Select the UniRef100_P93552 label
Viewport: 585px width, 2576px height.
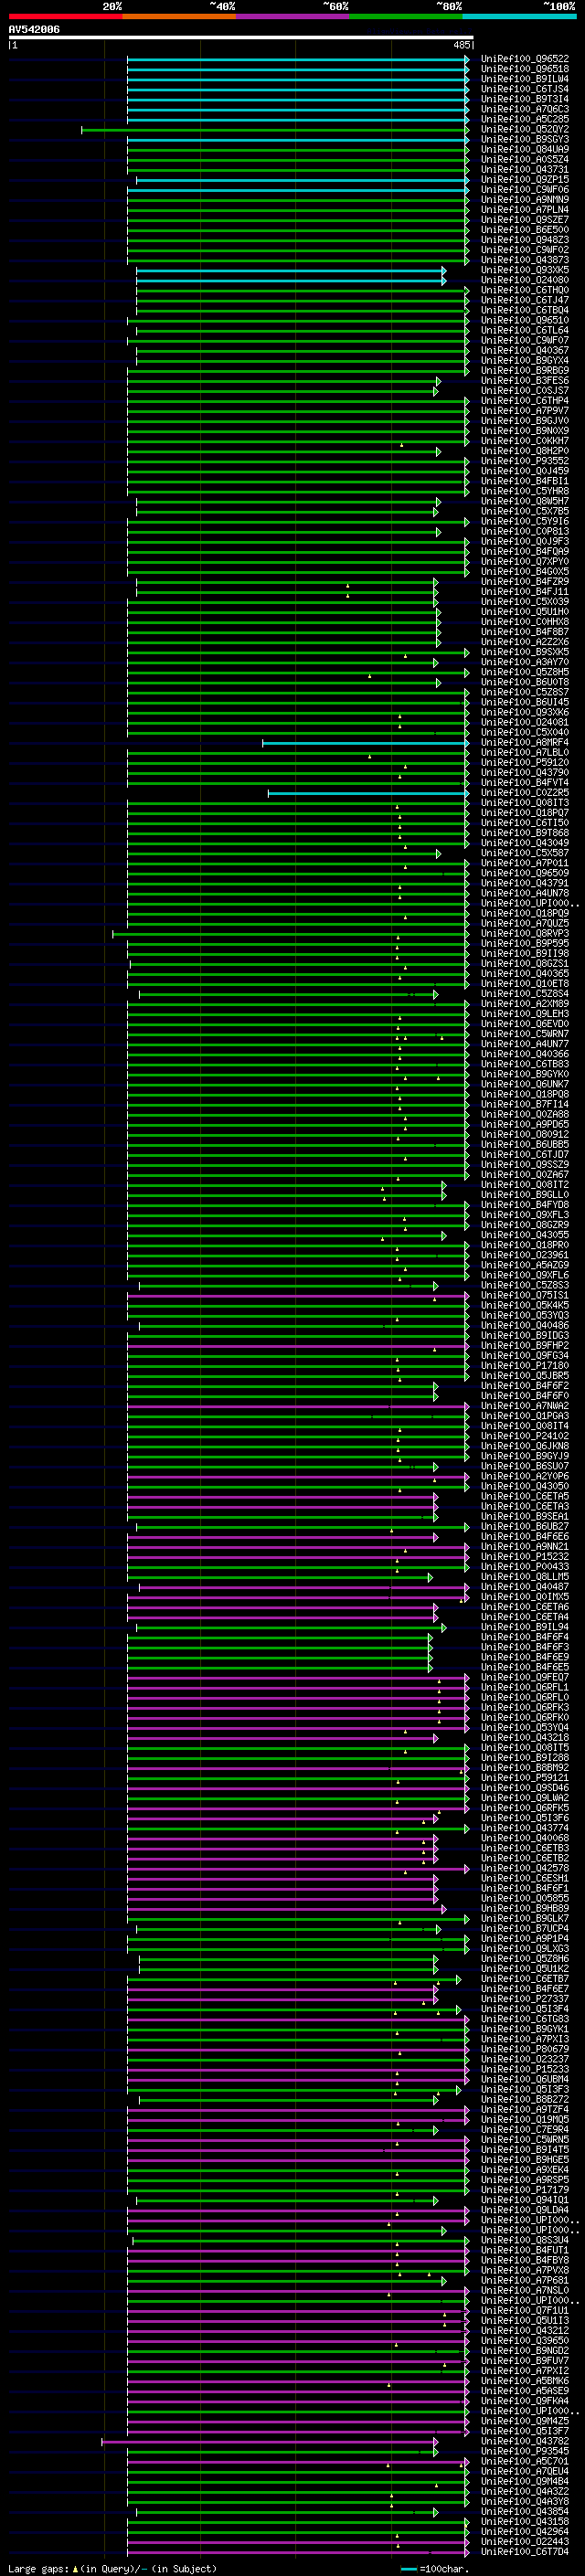pyautogui.click(x=524, y=461)
